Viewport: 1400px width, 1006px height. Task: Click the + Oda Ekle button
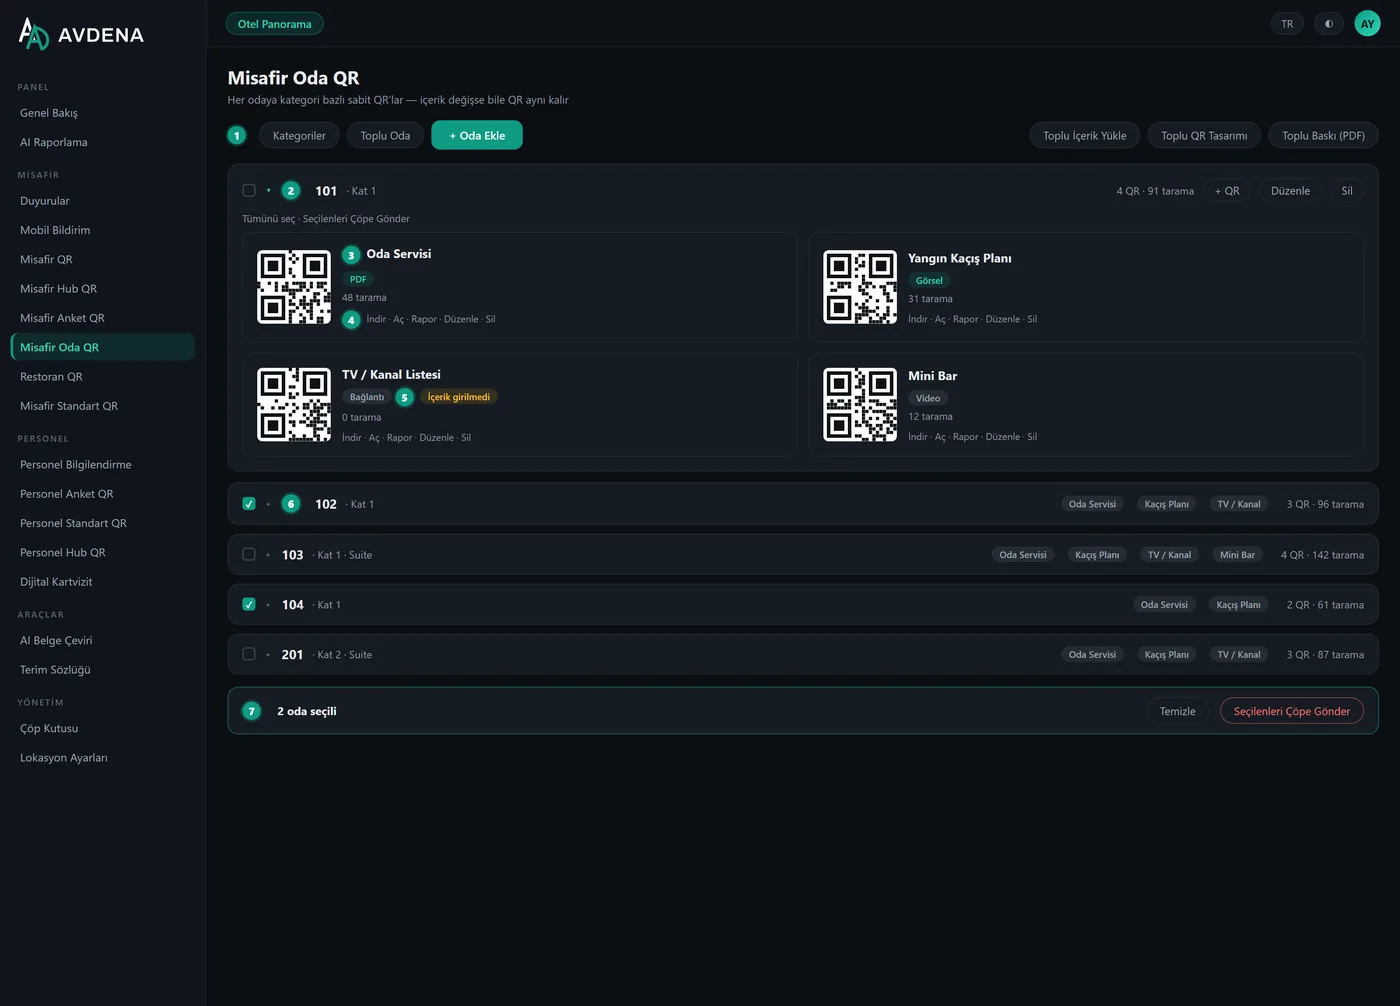[477, 135]
